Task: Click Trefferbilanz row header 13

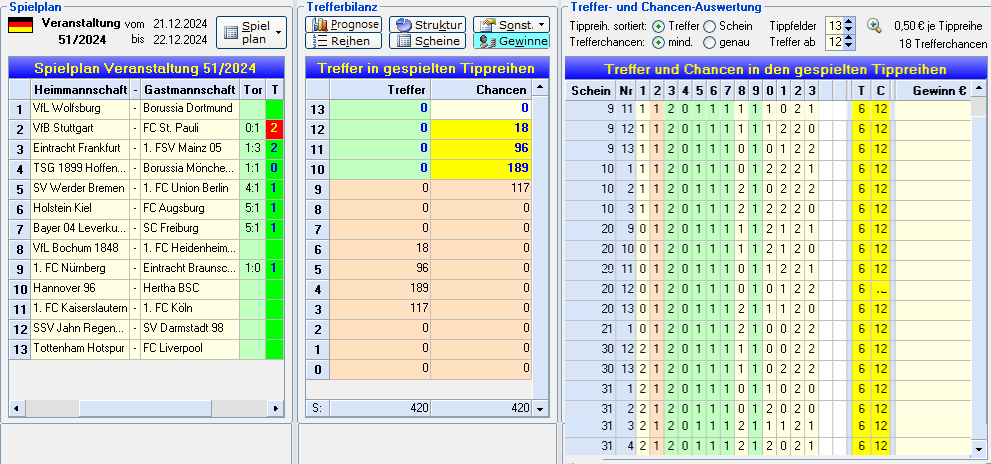Action: click(318, 109)
